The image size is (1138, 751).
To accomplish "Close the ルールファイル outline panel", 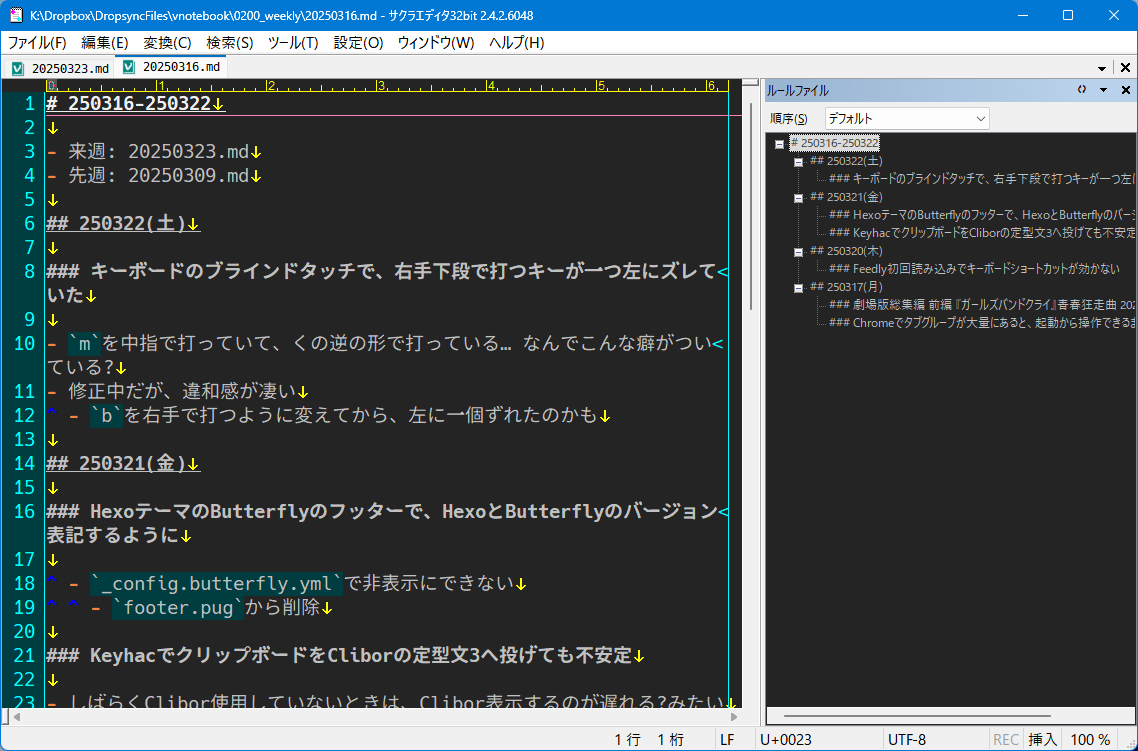I will point(1126,90).
